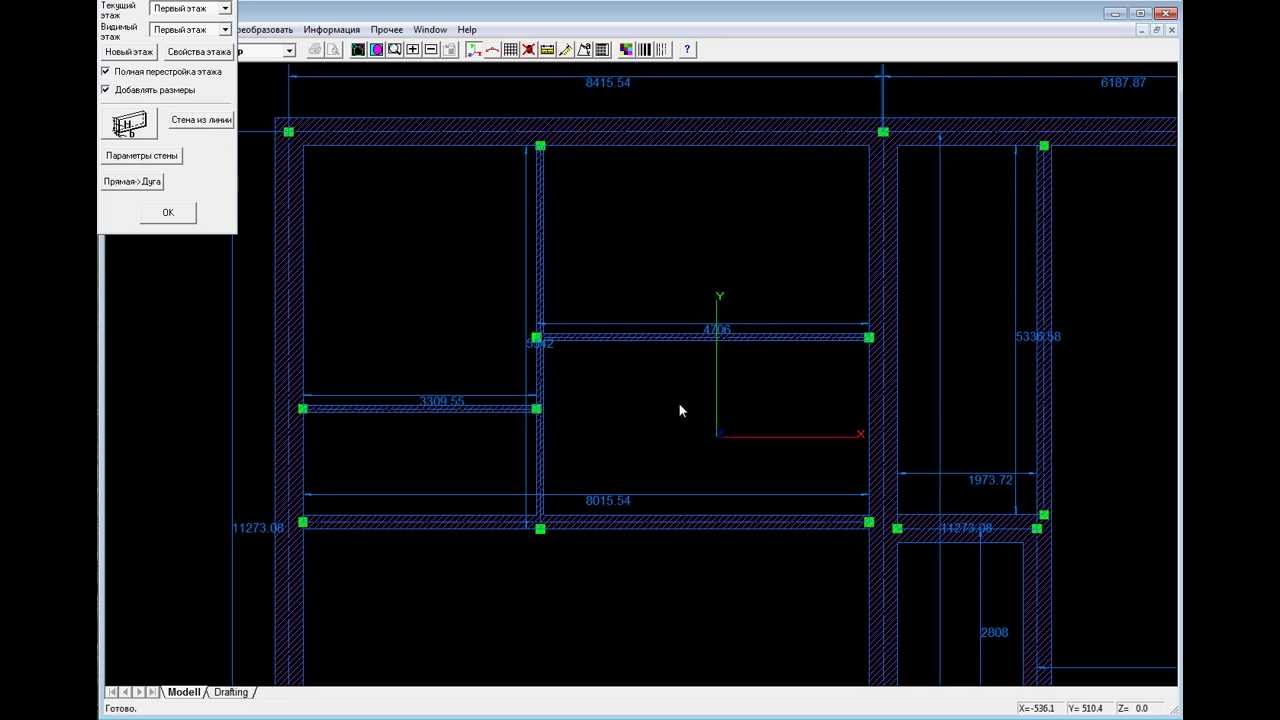Click the Свойства этажа button
The width and height of the screenshot is (1280, 720).
click(198, 52)
